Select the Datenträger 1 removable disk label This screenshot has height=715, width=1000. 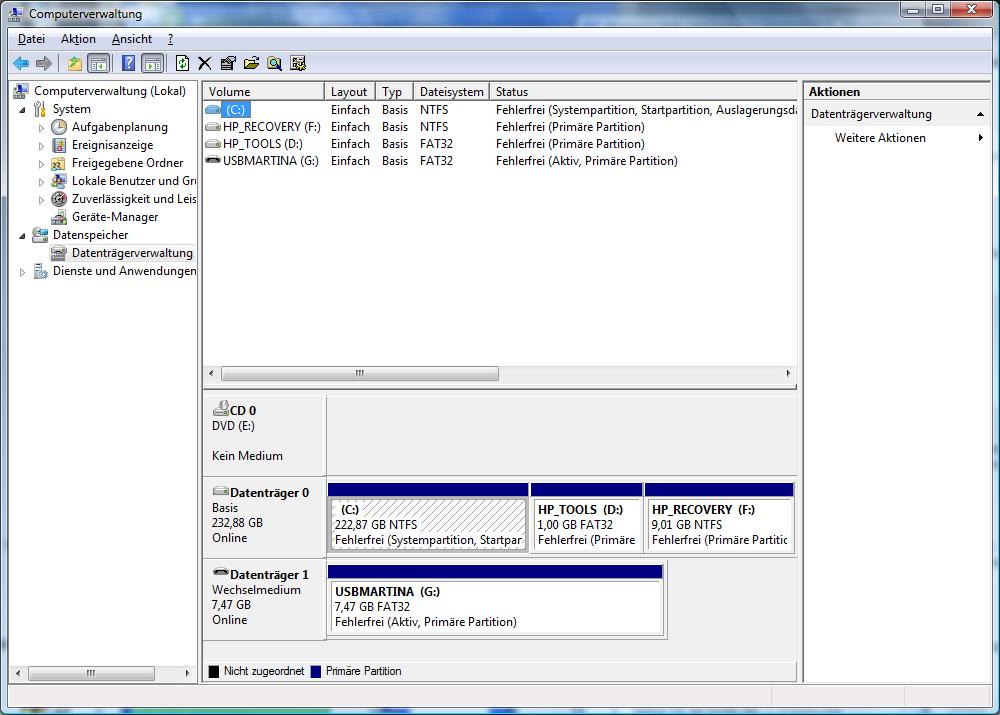click(x=264, y=598)
